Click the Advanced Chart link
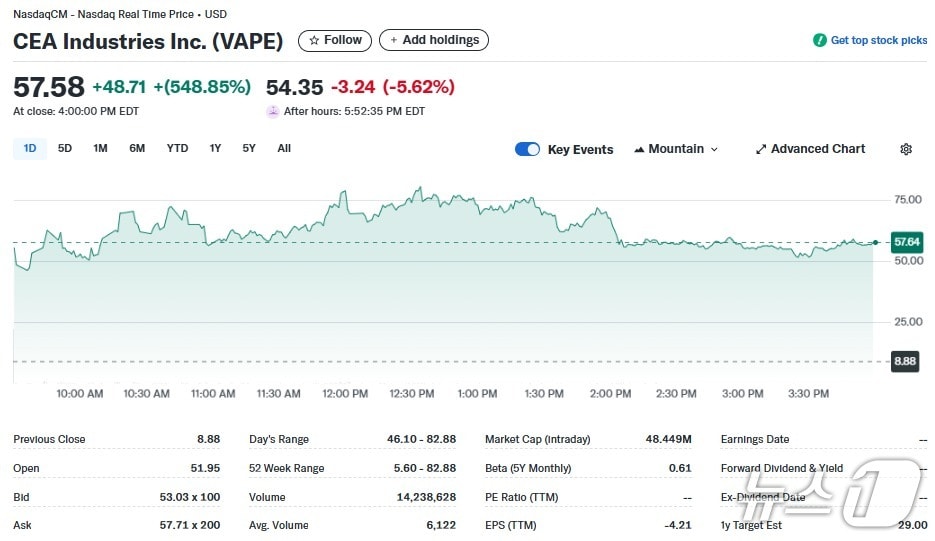The image size is (935, 541). 818,149
